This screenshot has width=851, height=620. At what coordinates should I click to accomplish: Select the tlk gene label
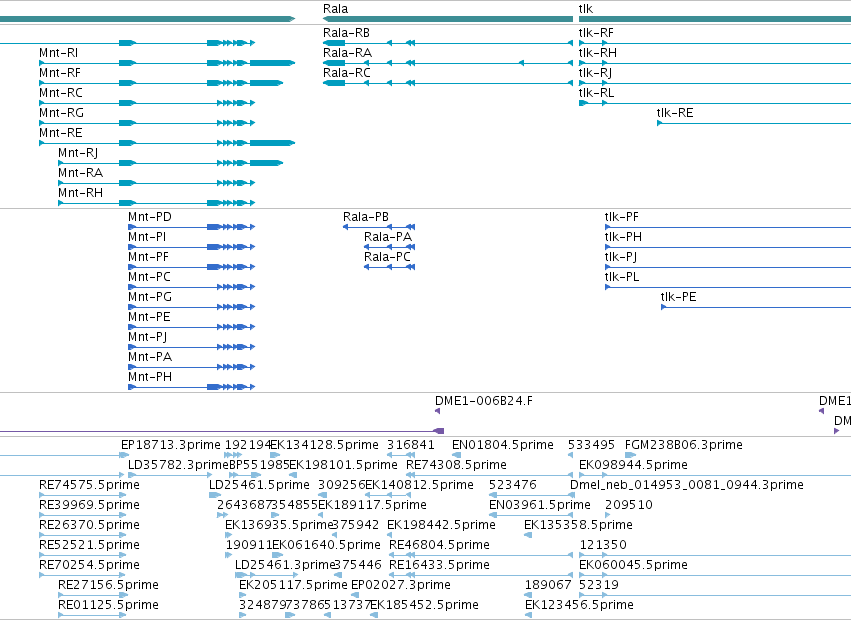(x=586, y=9)
